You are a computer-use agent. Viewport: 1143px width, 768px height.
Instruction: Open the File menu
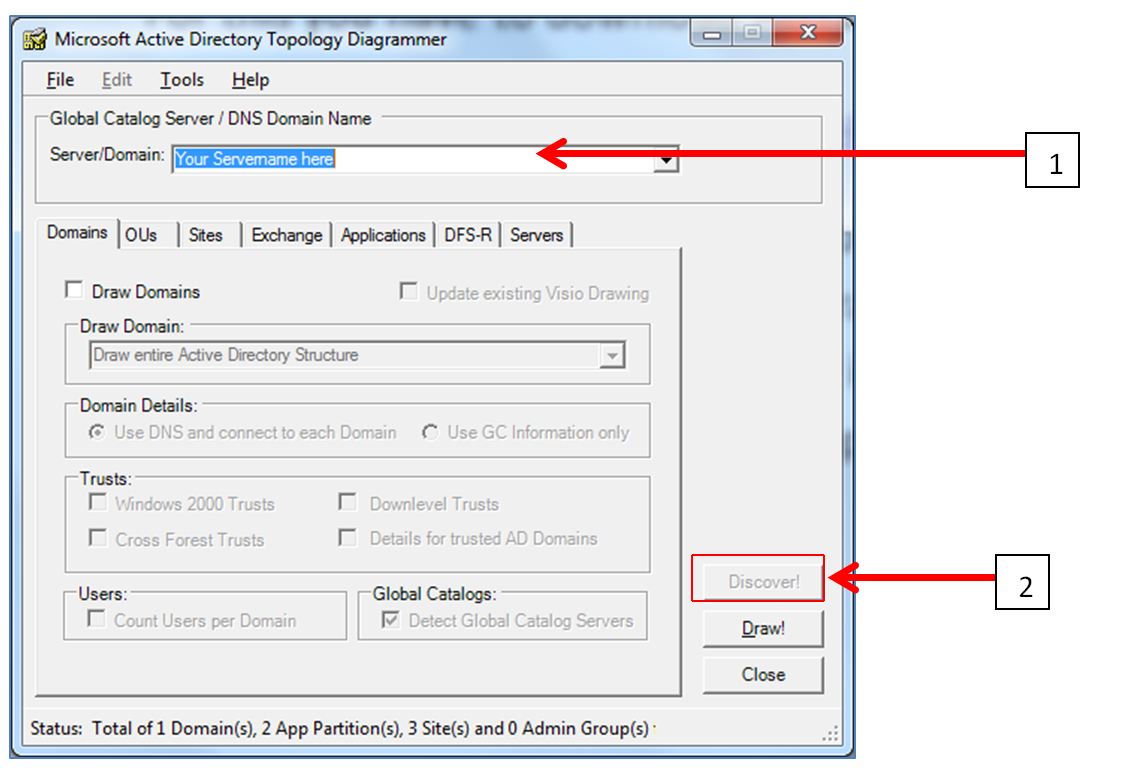coord(60,79)
